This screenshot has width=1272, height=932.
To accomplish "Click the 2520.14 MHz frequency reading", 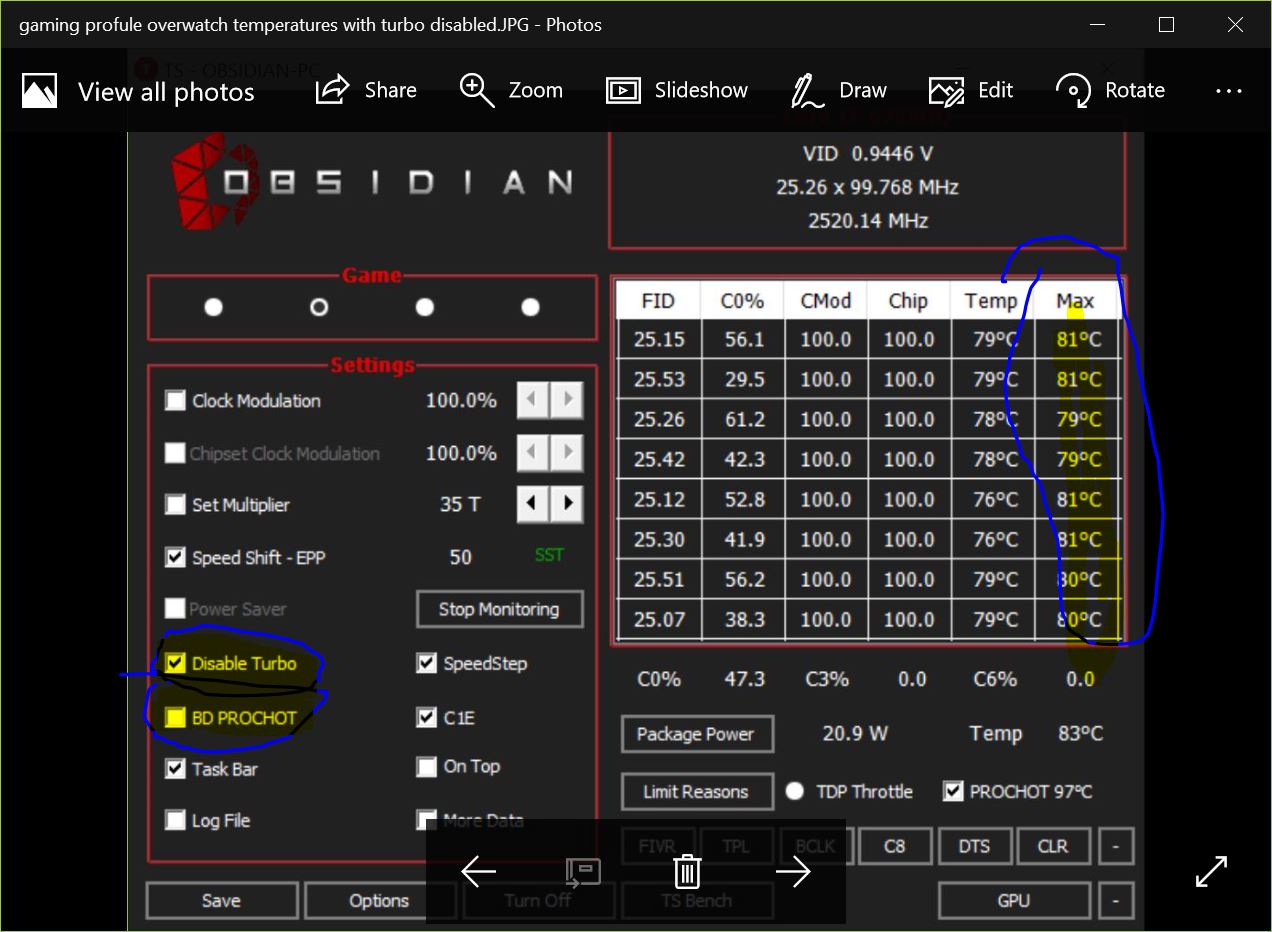I will 867,221.
